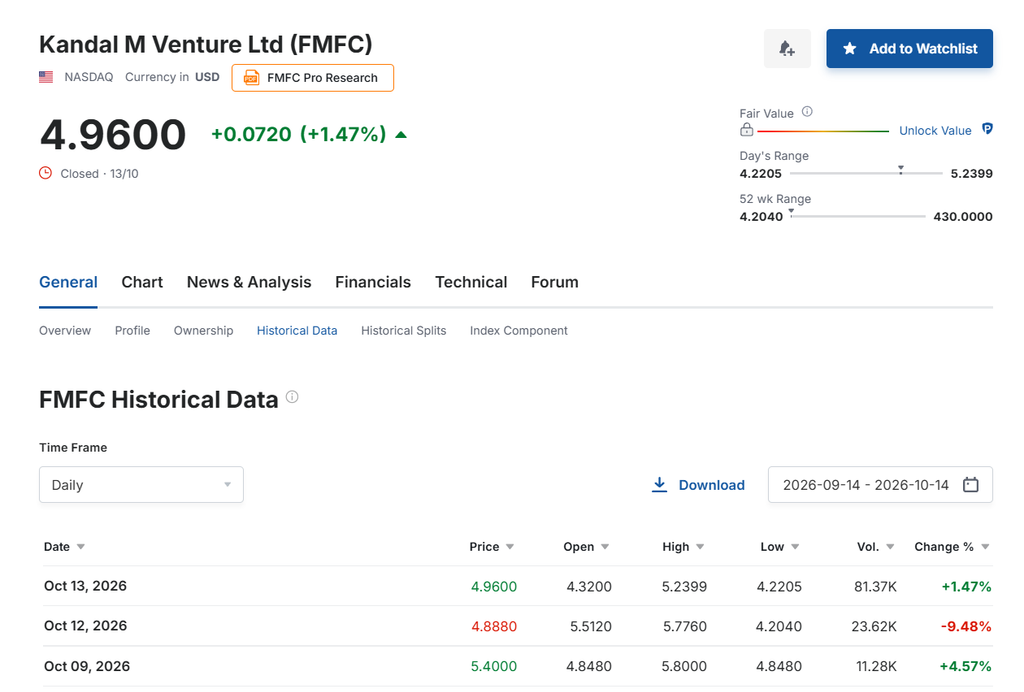The height and width of the screenshot is (692, 1024).
Task: Click the bell alert icon button
Action: click(x=787, y=48)
